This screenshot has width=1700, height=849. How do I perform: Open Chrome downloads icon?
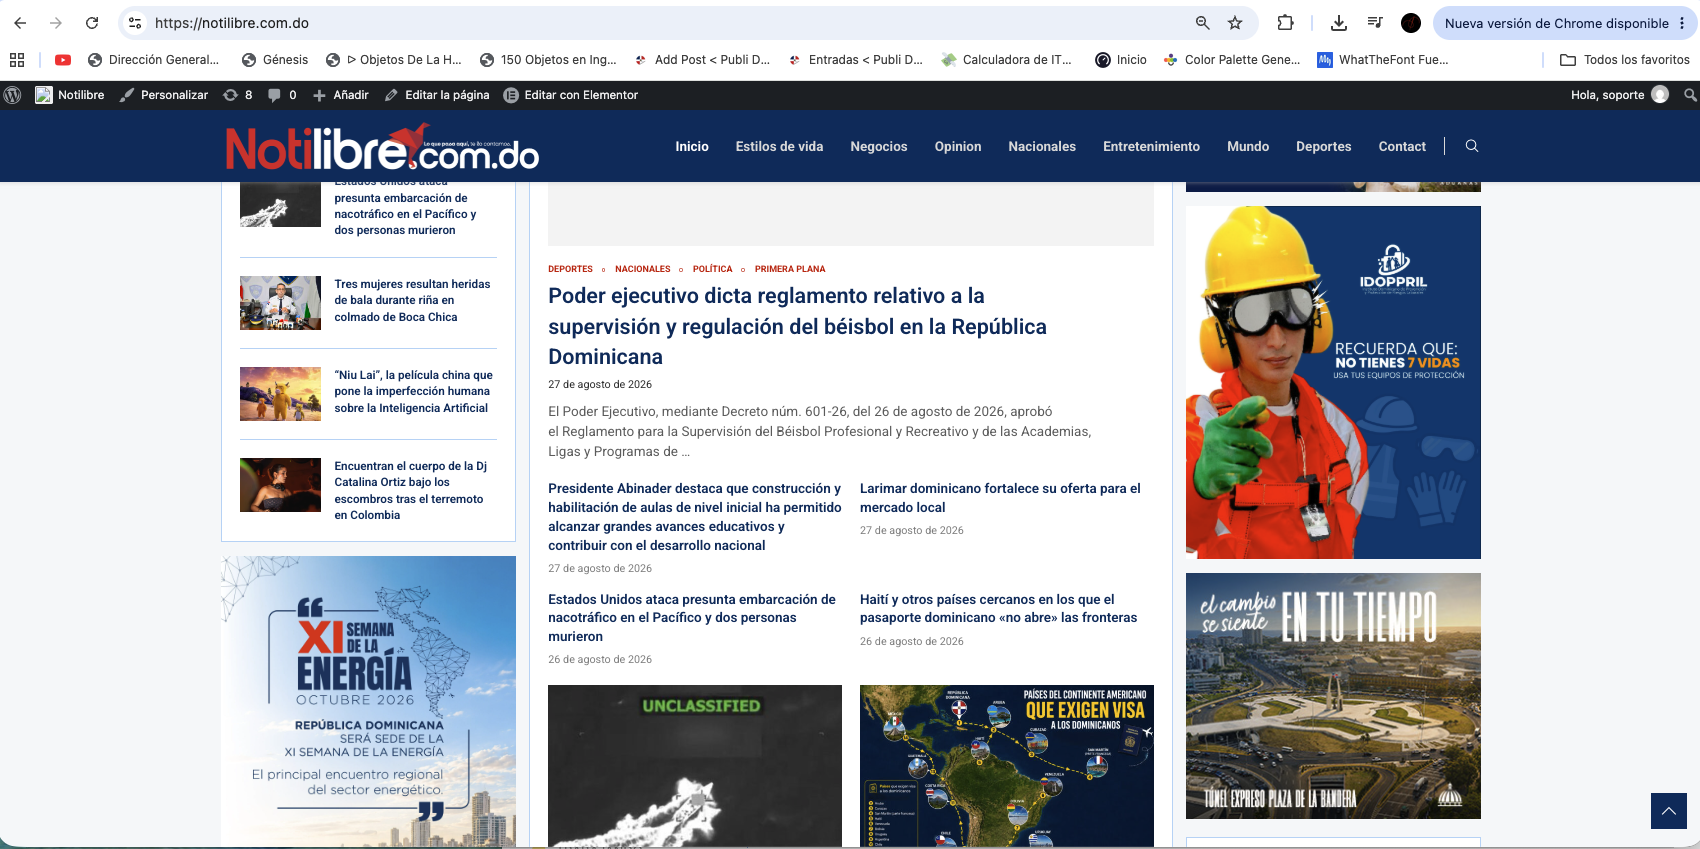point(1339,23)
